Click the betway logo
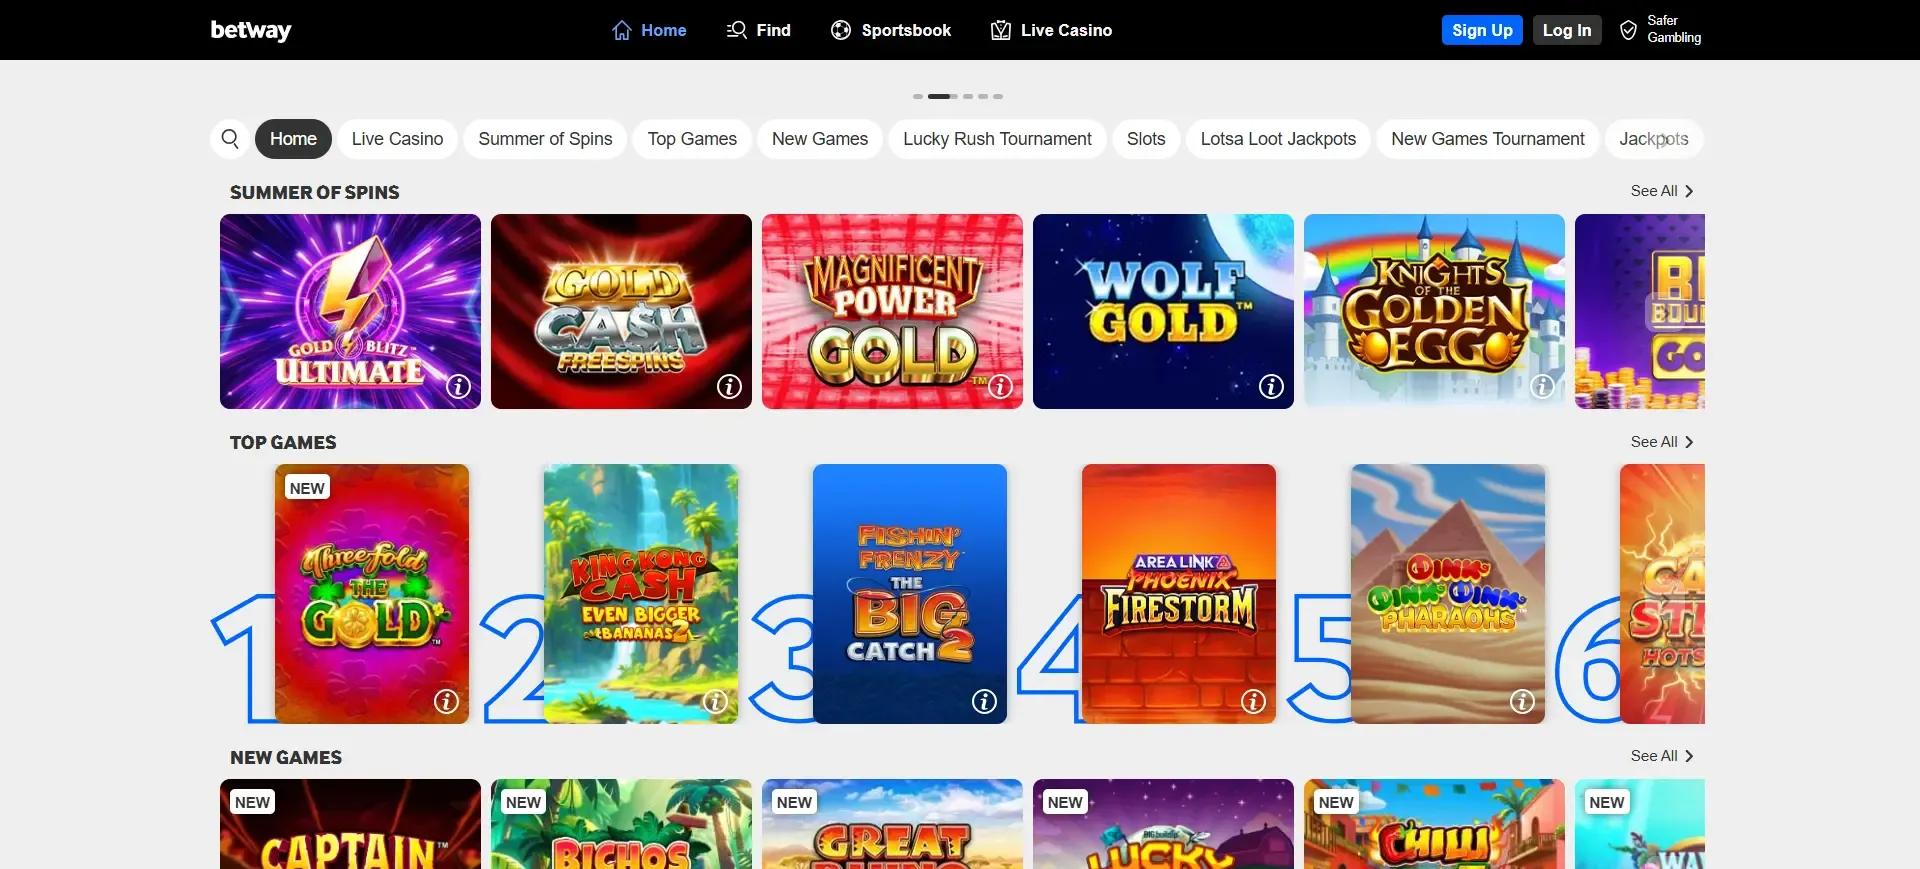The width and height of the screenshot is (1920, 869). 250,30
